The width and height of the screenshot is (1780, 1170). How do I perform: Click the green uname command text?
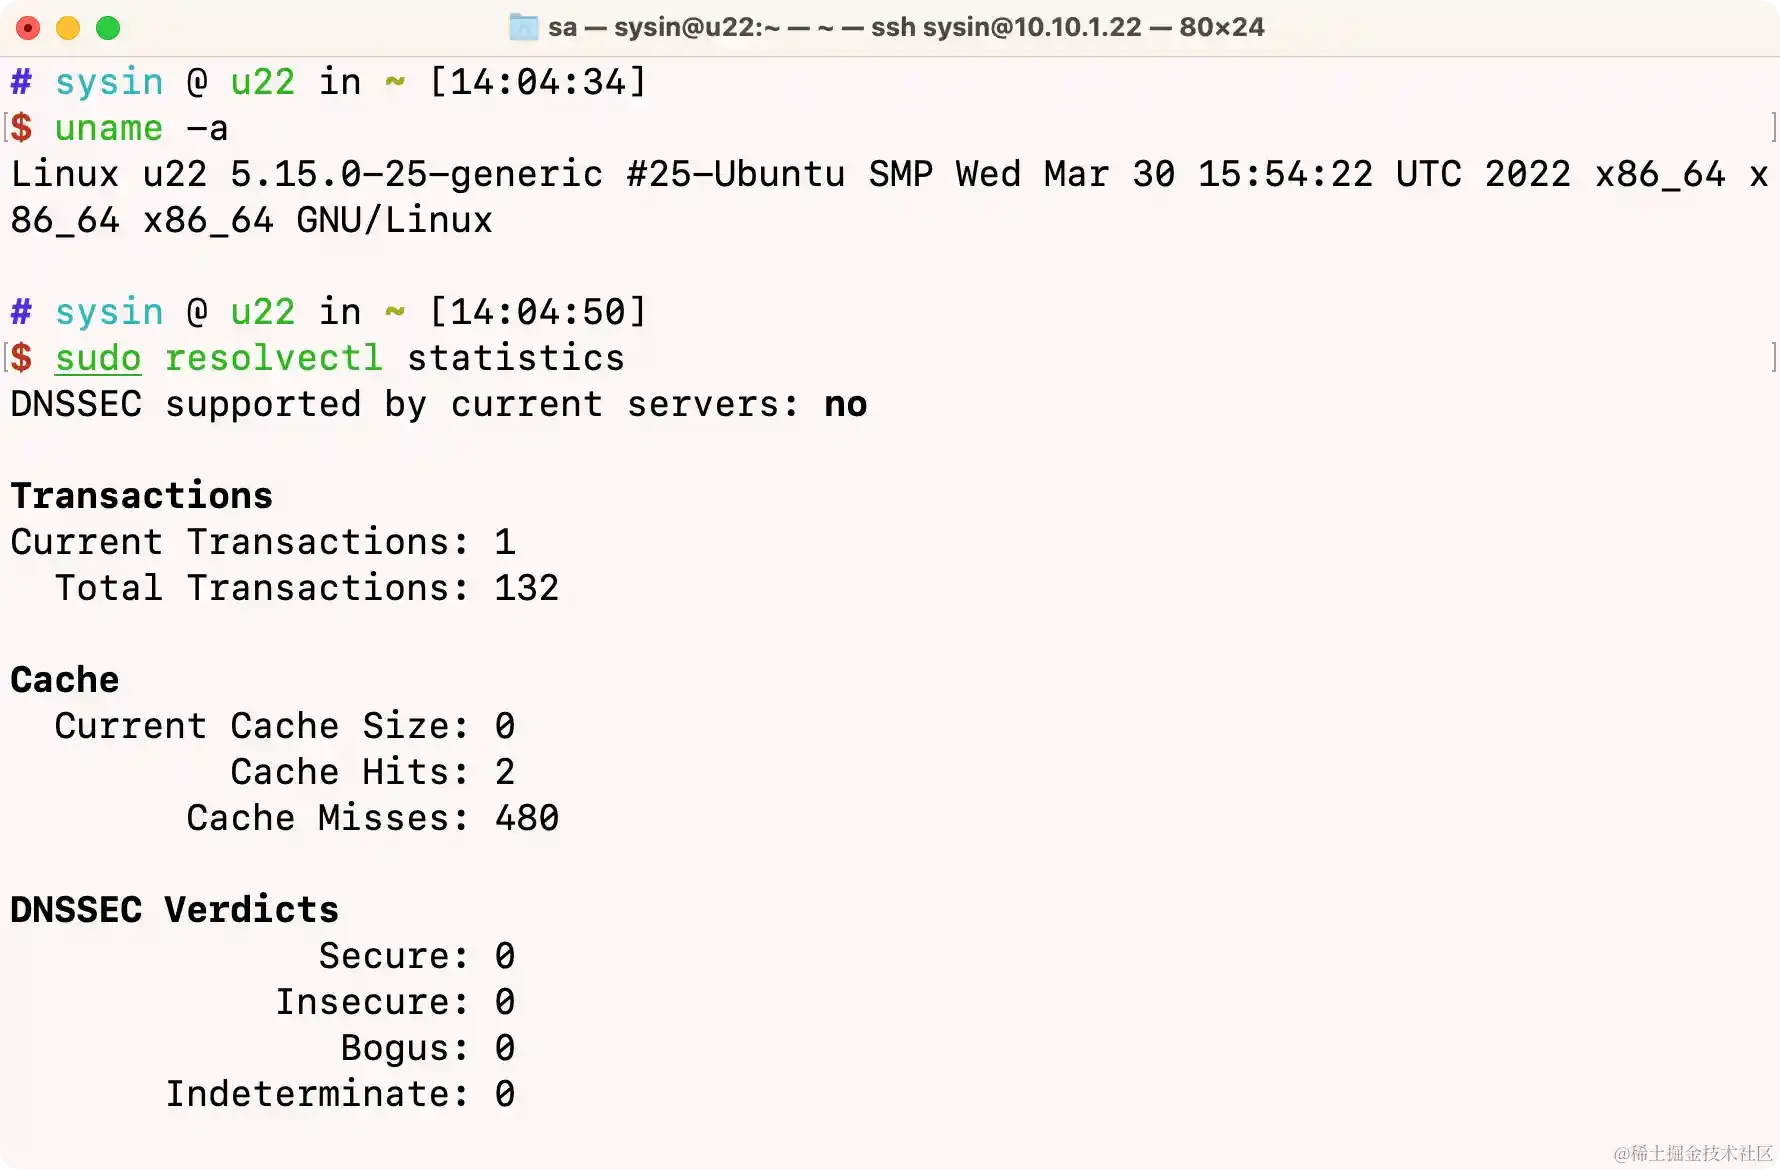(x=107, y=128)
